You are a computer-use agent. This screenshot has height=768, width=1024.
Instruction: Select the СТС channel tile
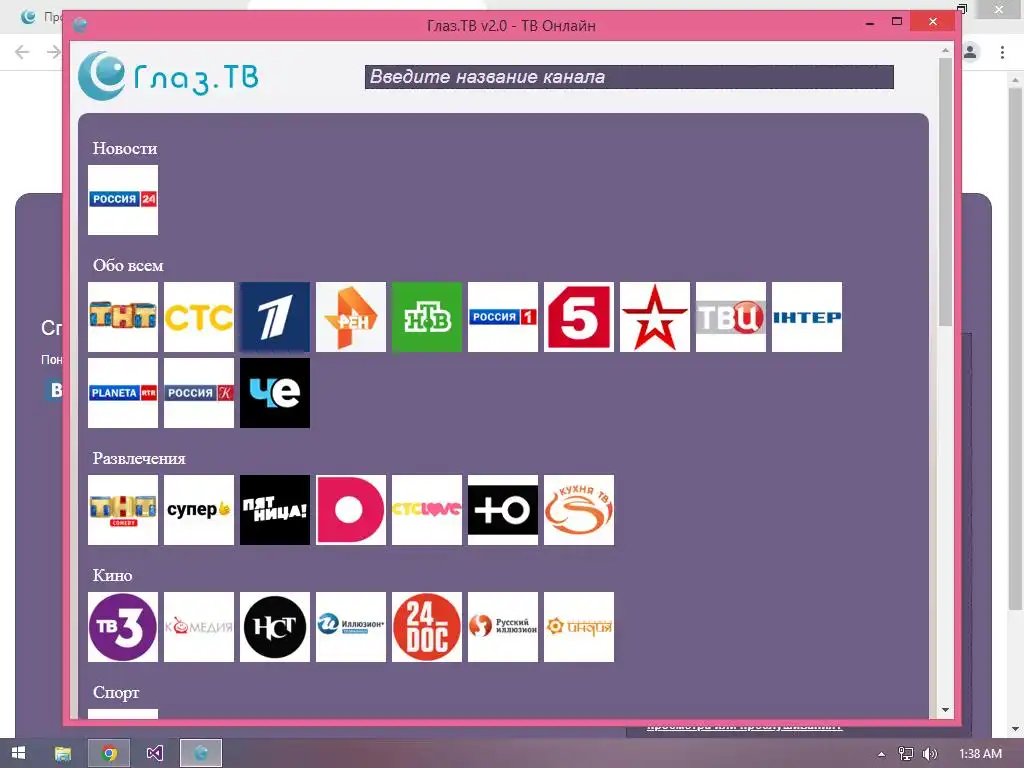(x=199, y=317)
